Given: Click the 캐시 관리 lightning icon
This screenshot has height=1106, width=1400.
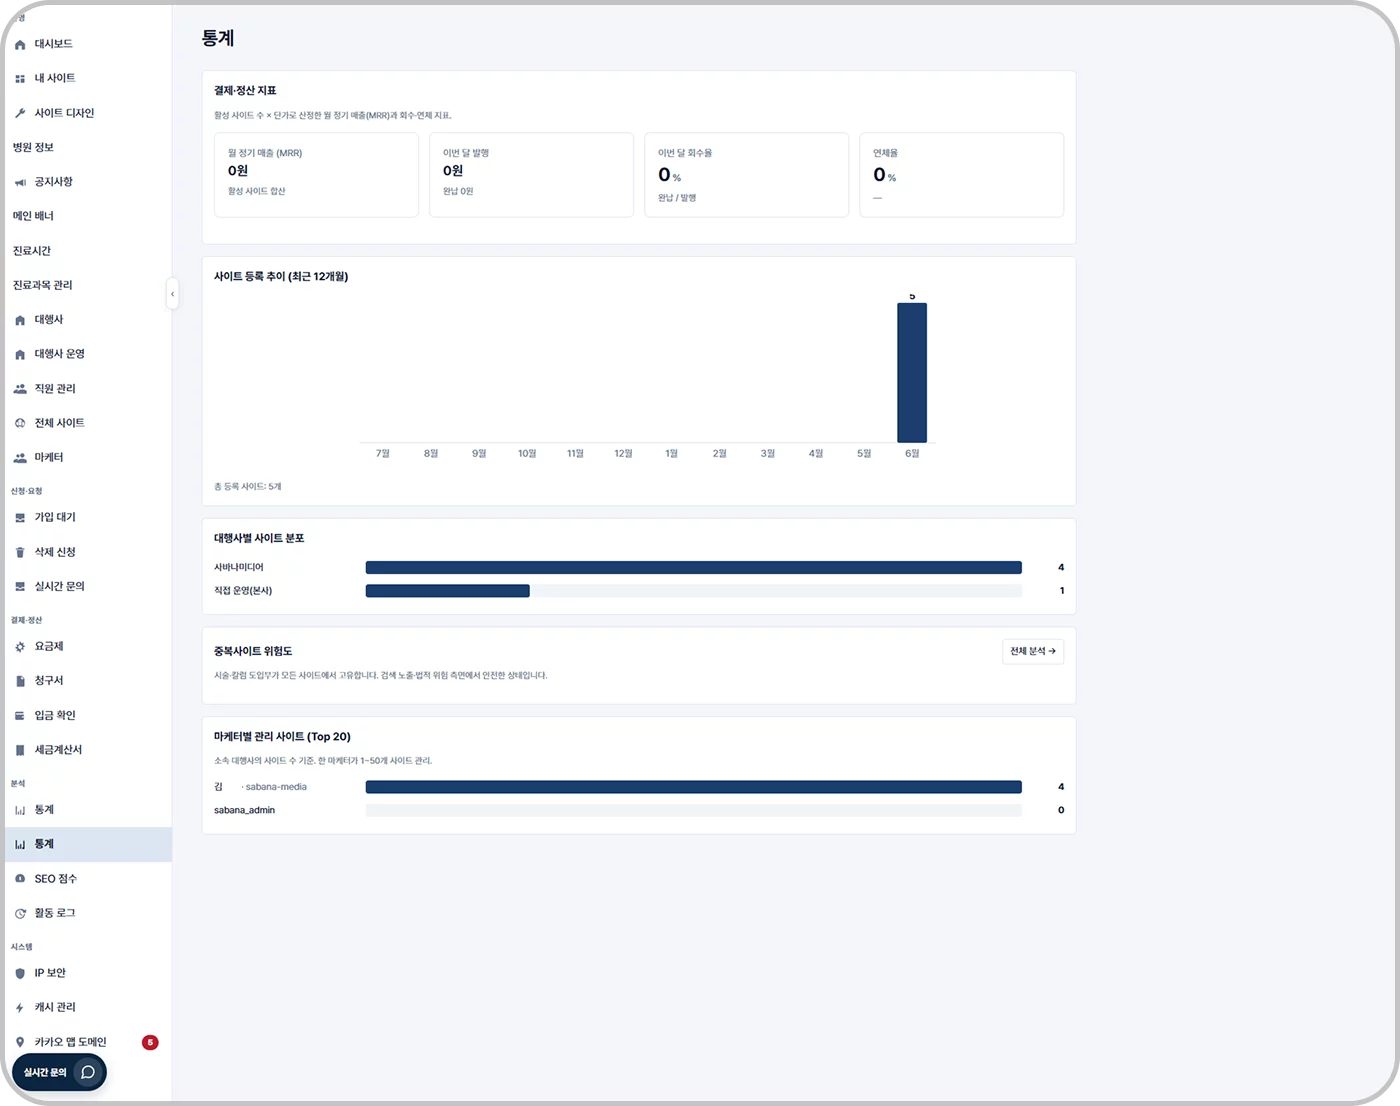Looking at the screenshot, I should tap(20, 1008).
